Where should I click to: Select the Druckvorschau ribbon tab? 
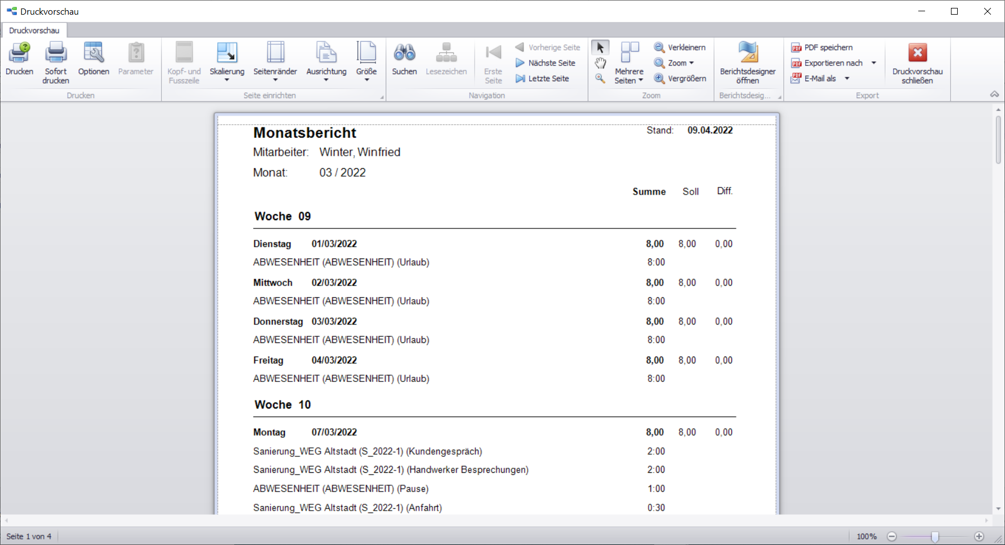(34, 31)
